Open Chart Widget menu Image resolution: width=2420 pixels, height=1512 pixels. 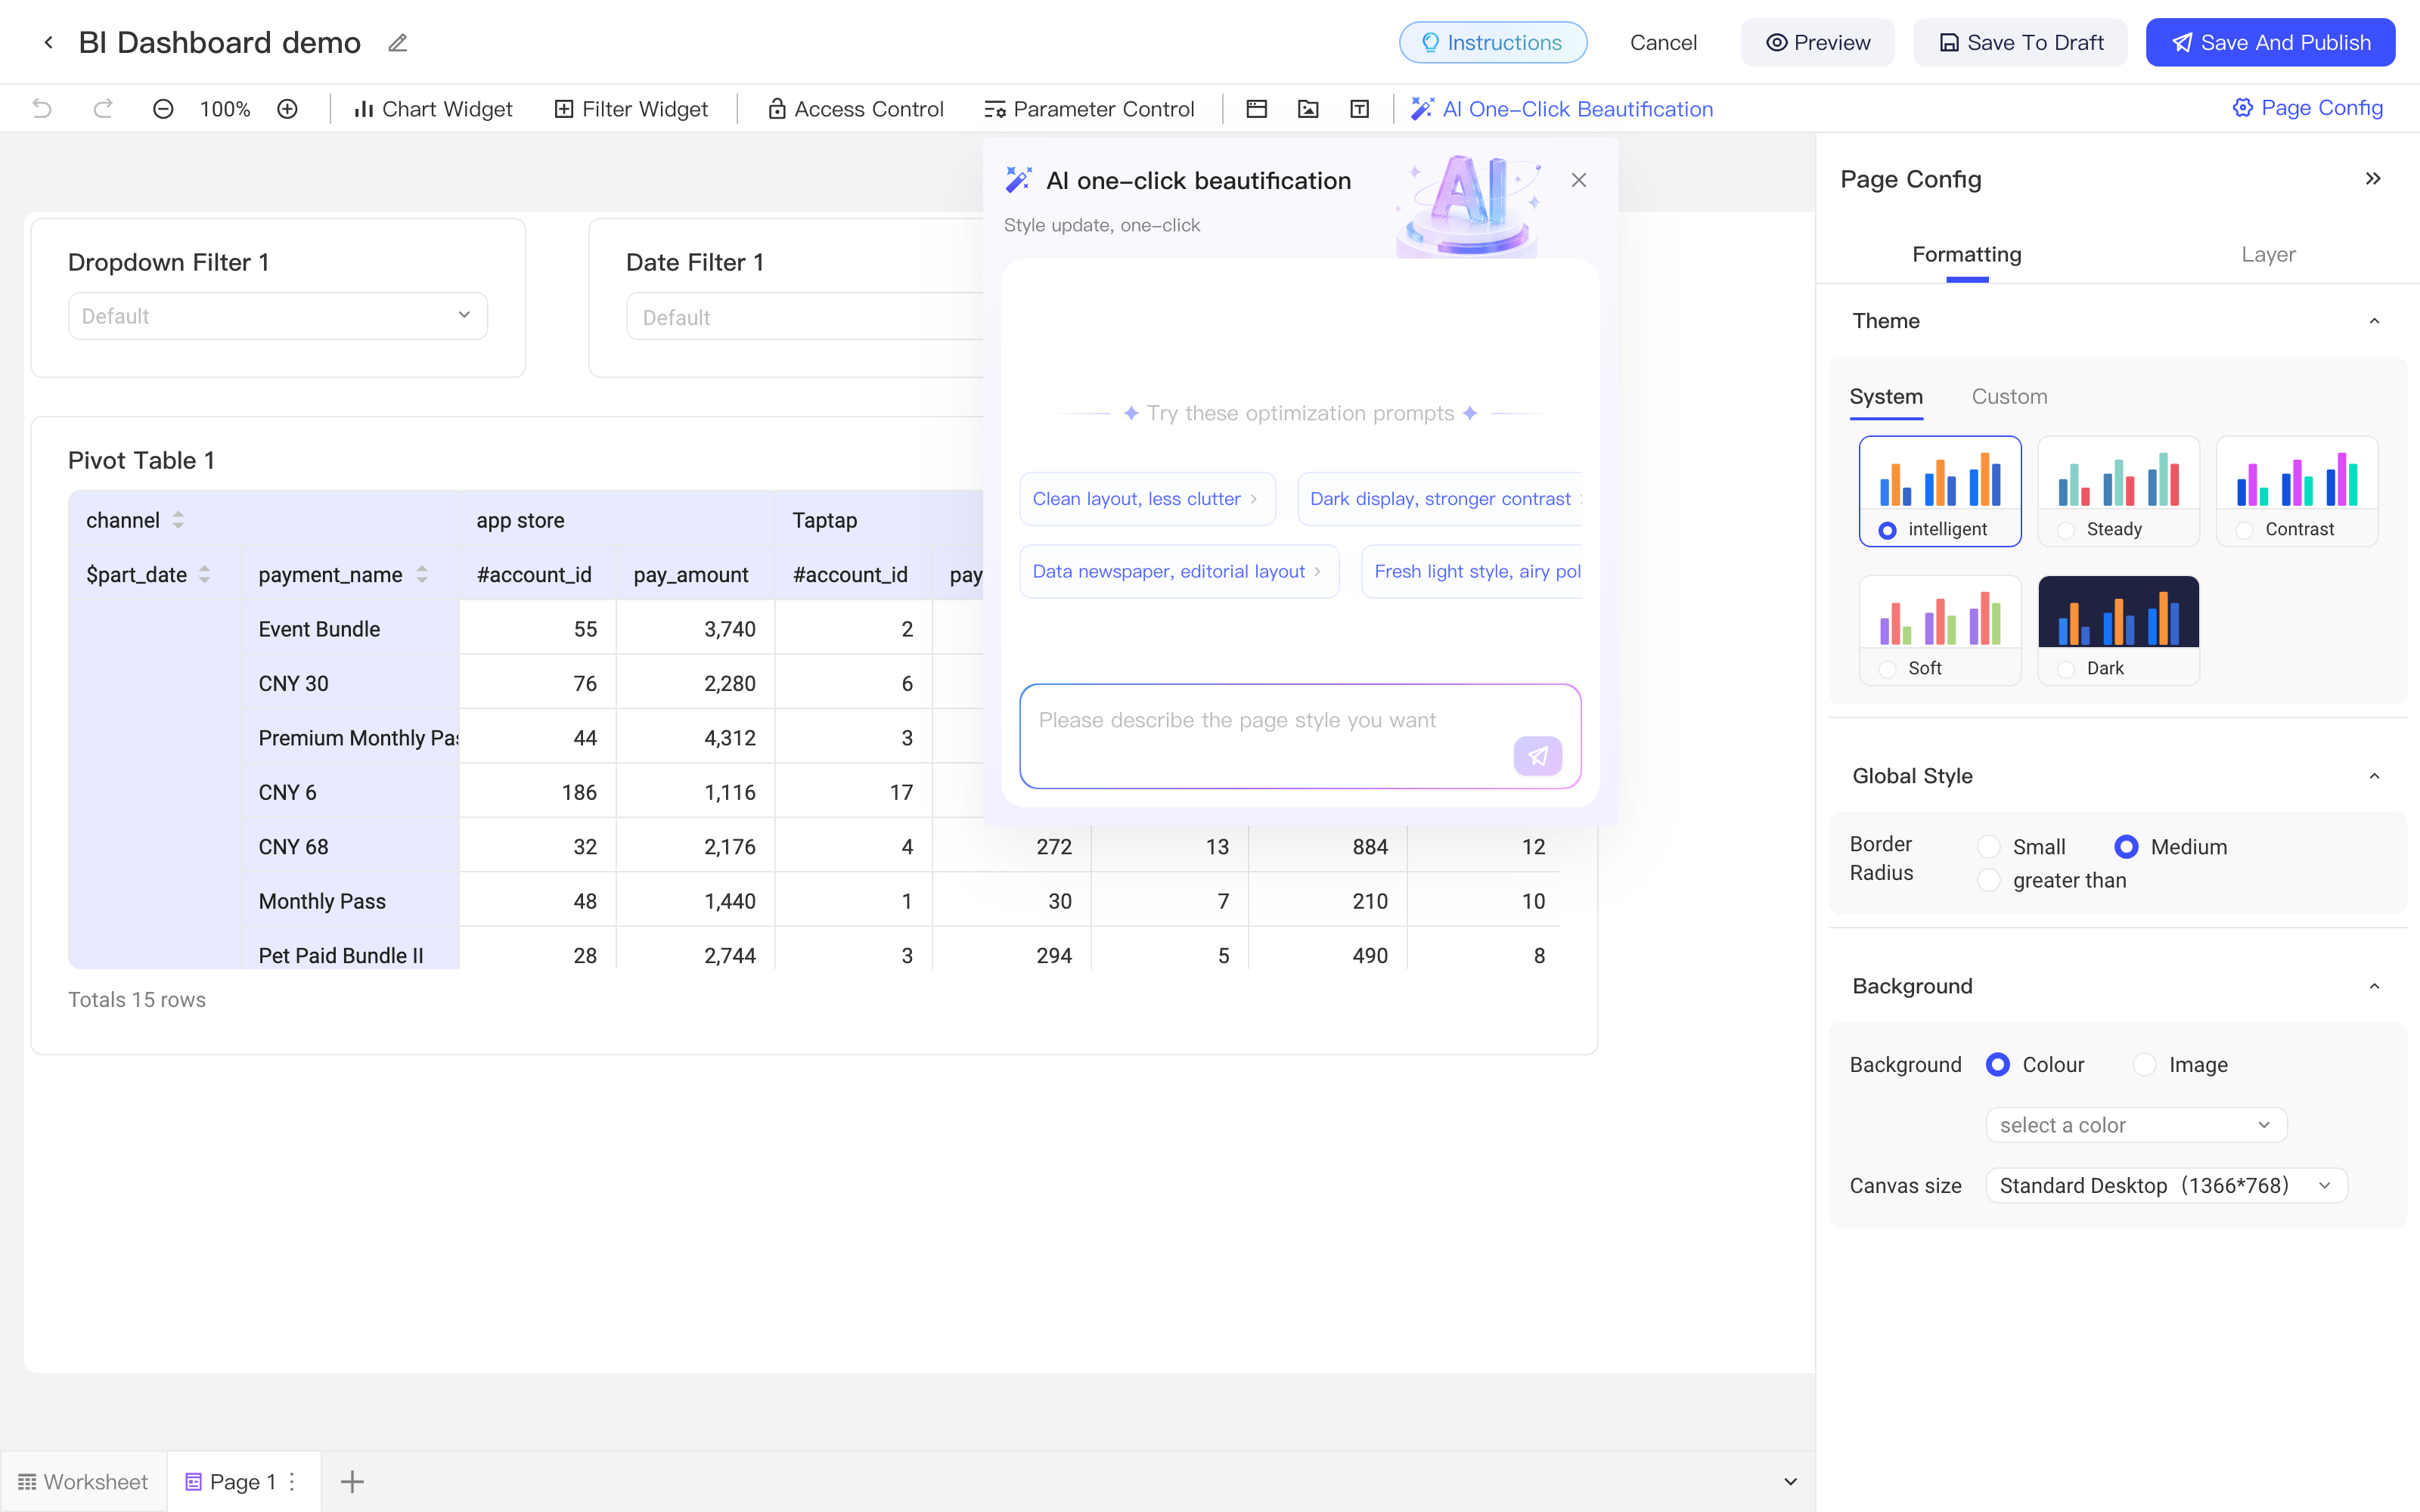click(x=433, y=108)
